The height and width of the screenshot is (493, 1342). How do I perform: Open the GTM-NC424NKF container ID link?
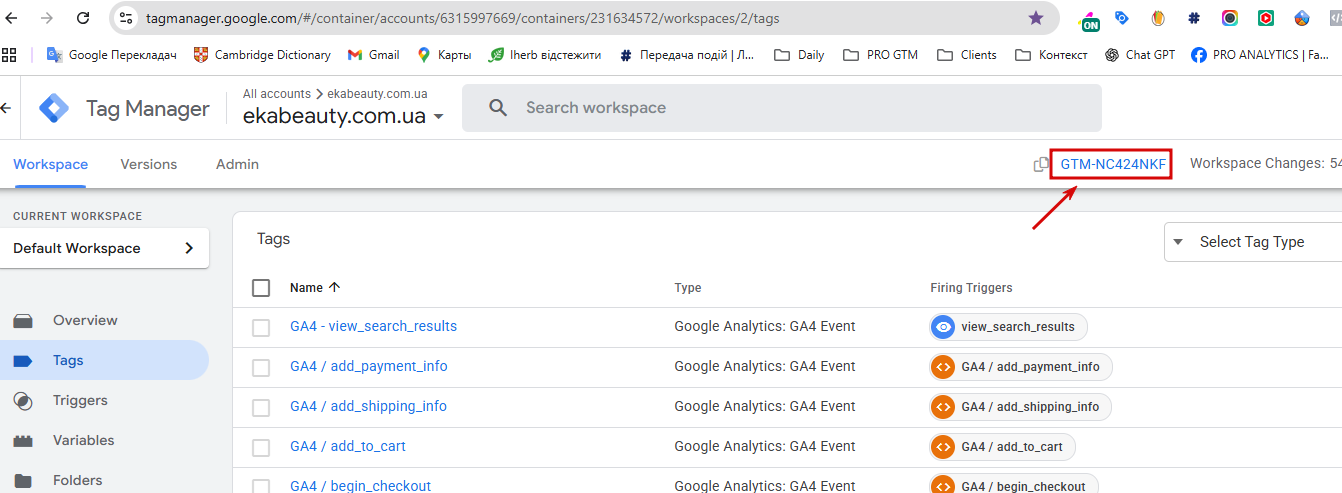point(1113,164)
